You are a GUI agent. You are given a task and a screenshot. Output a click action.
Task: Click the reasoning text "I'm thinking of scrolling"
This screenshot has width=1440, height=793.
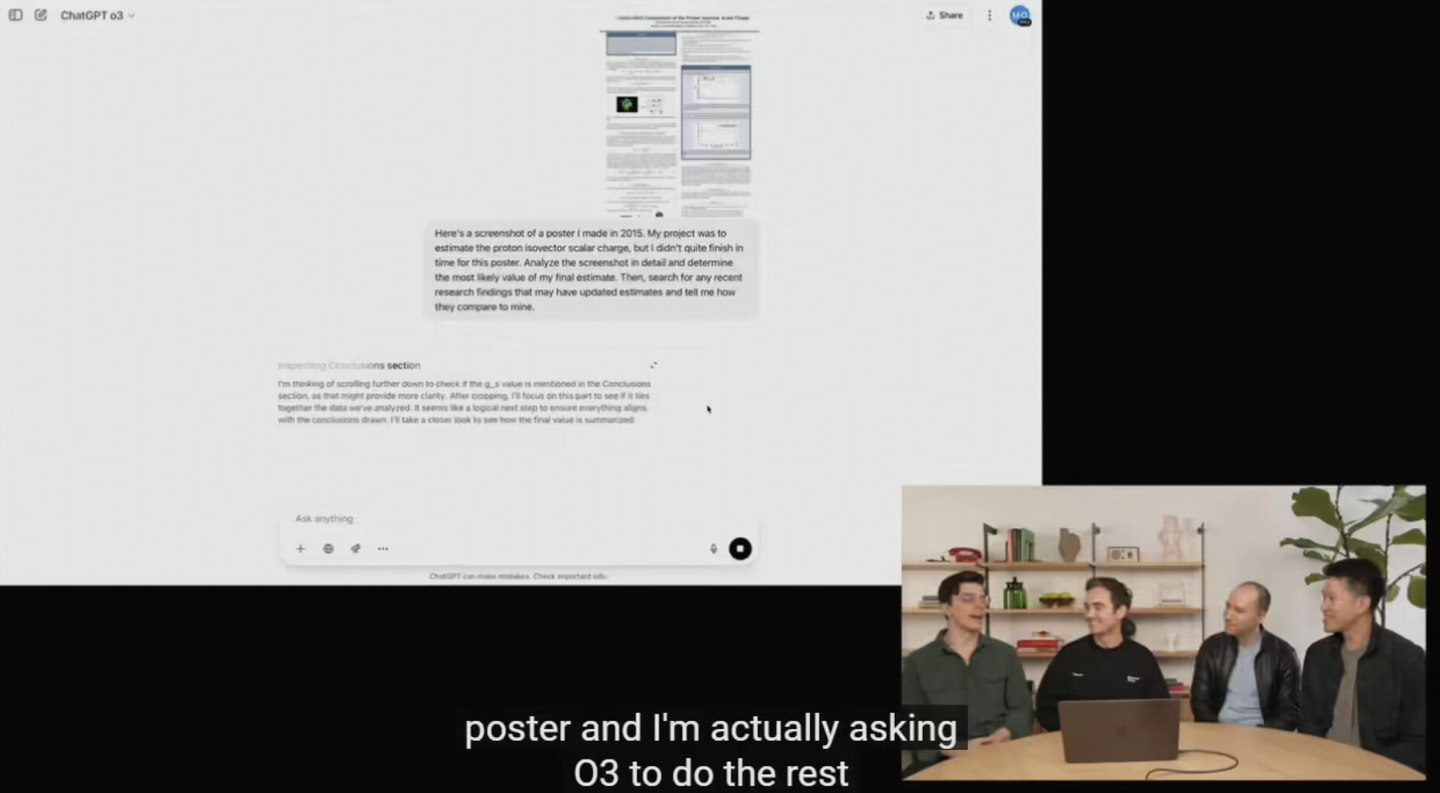tap(465, 402)
